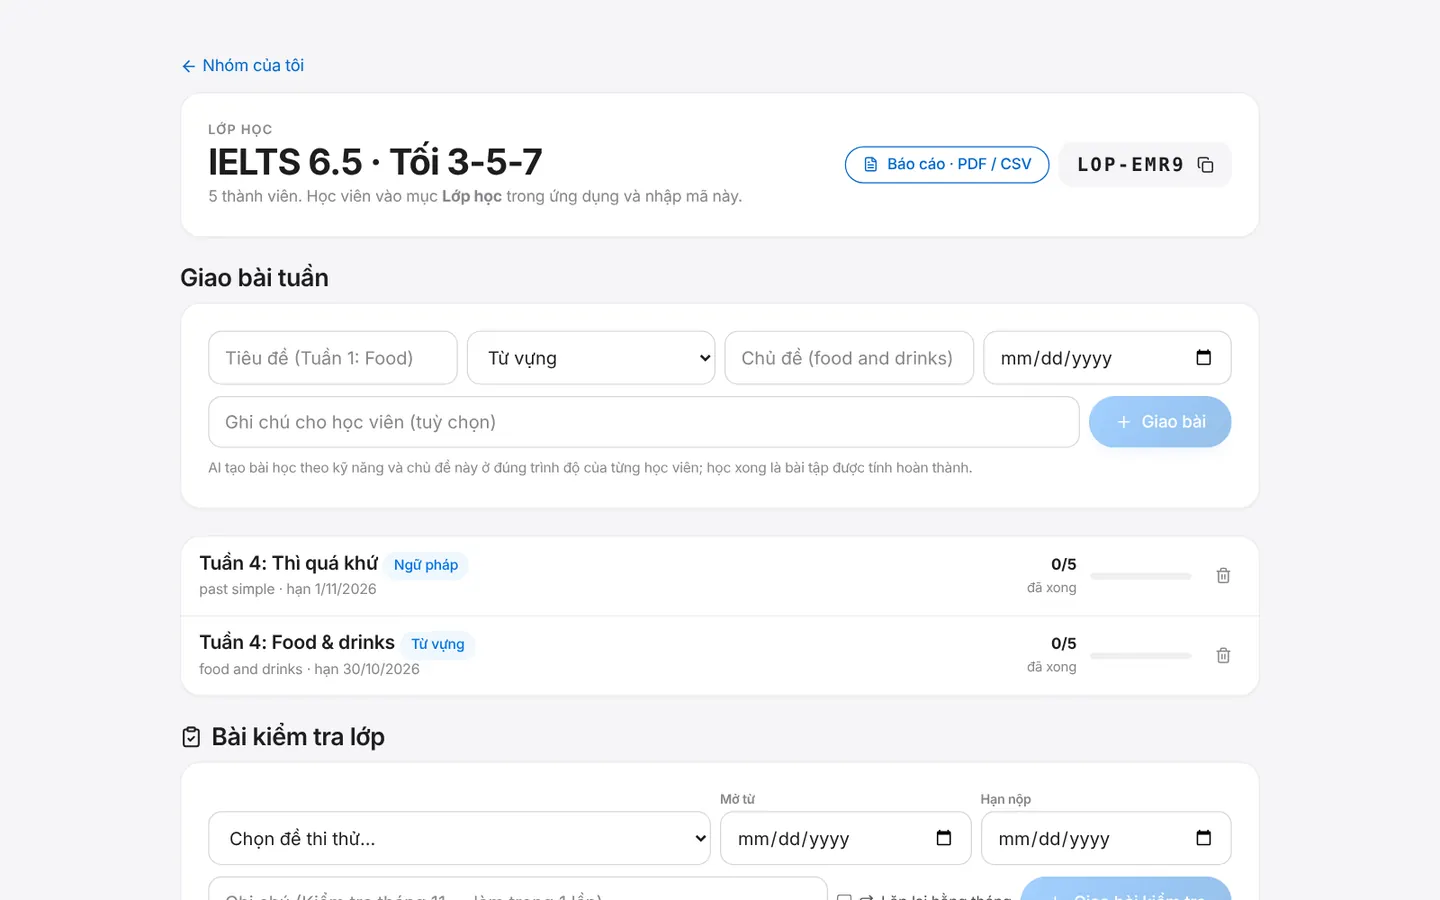
Task: Copy the class code LOP-EMR9
Action: click(1205, 165)
